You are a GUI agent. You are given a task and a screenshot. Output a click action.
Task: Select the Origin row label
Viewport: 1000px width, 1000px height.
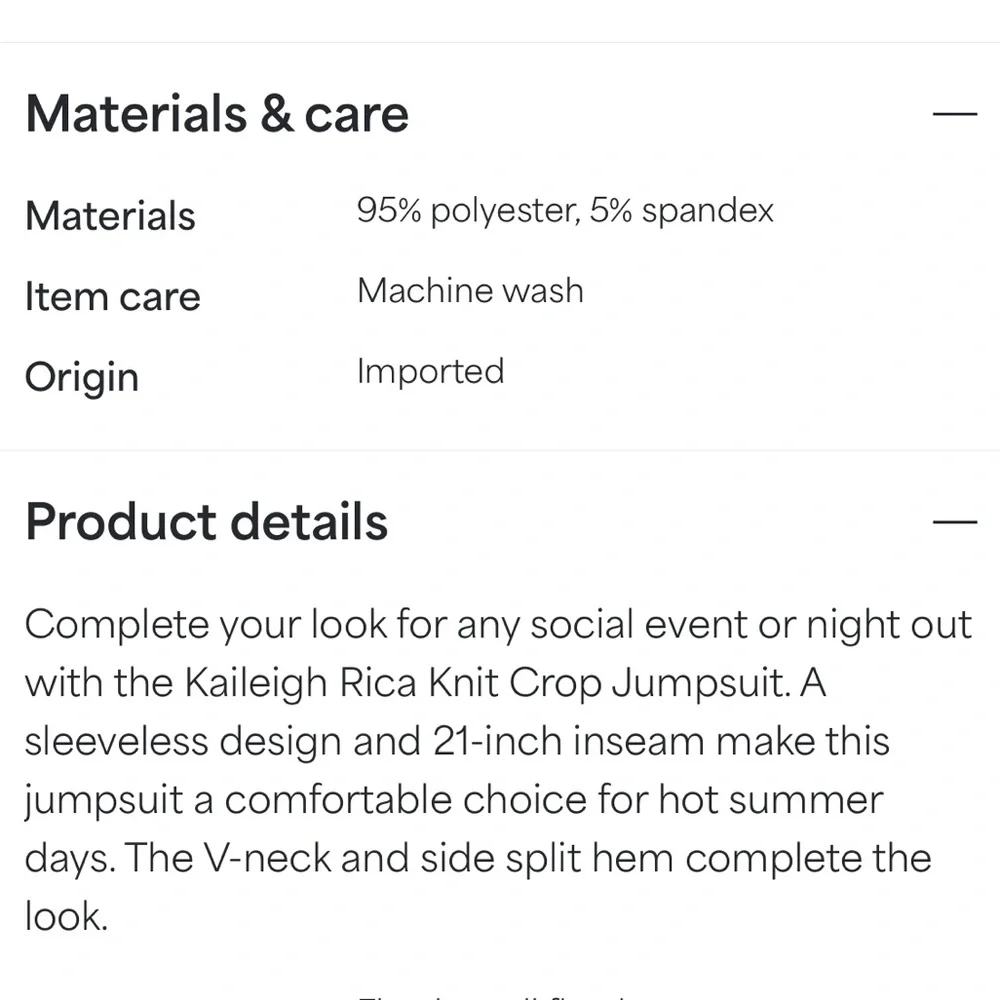[82, 377]
